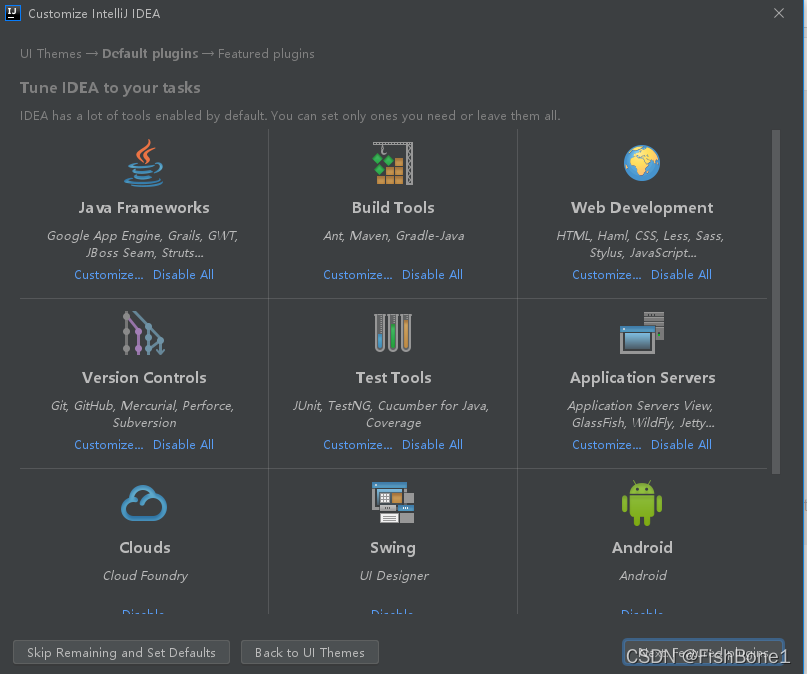Click the Swing UI designer icon

click(393, 503)
